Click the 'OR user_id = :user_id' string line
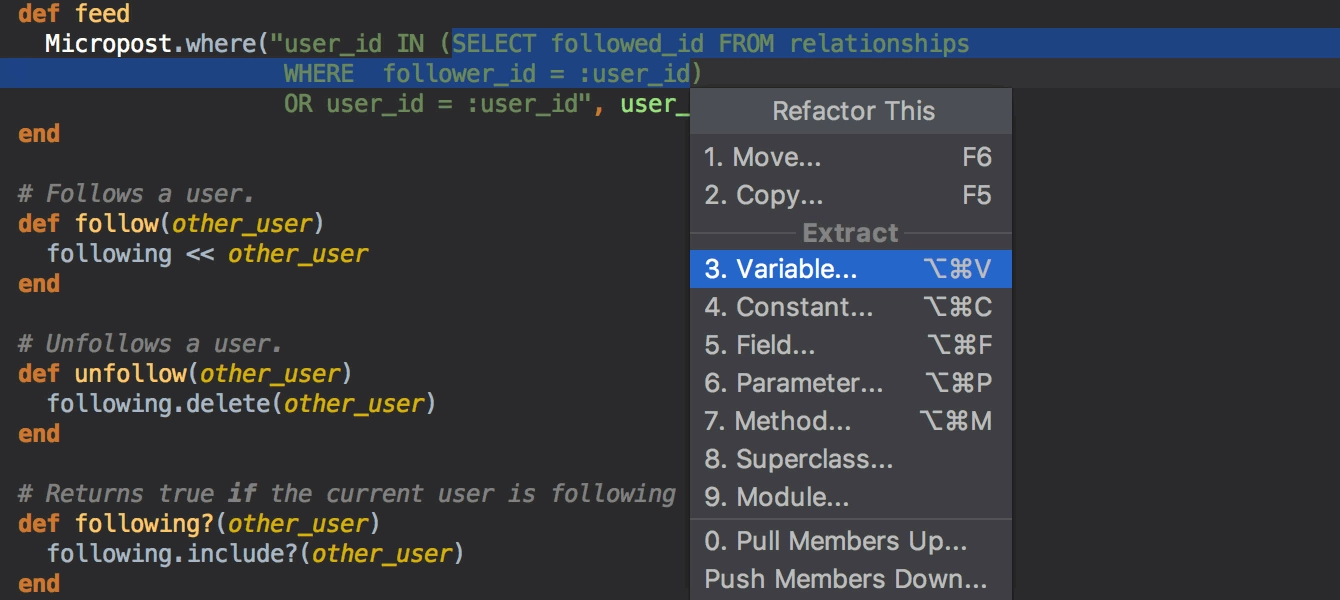Image resolution: width=1340 pixels, height=600 pixels. pos(438,104)
